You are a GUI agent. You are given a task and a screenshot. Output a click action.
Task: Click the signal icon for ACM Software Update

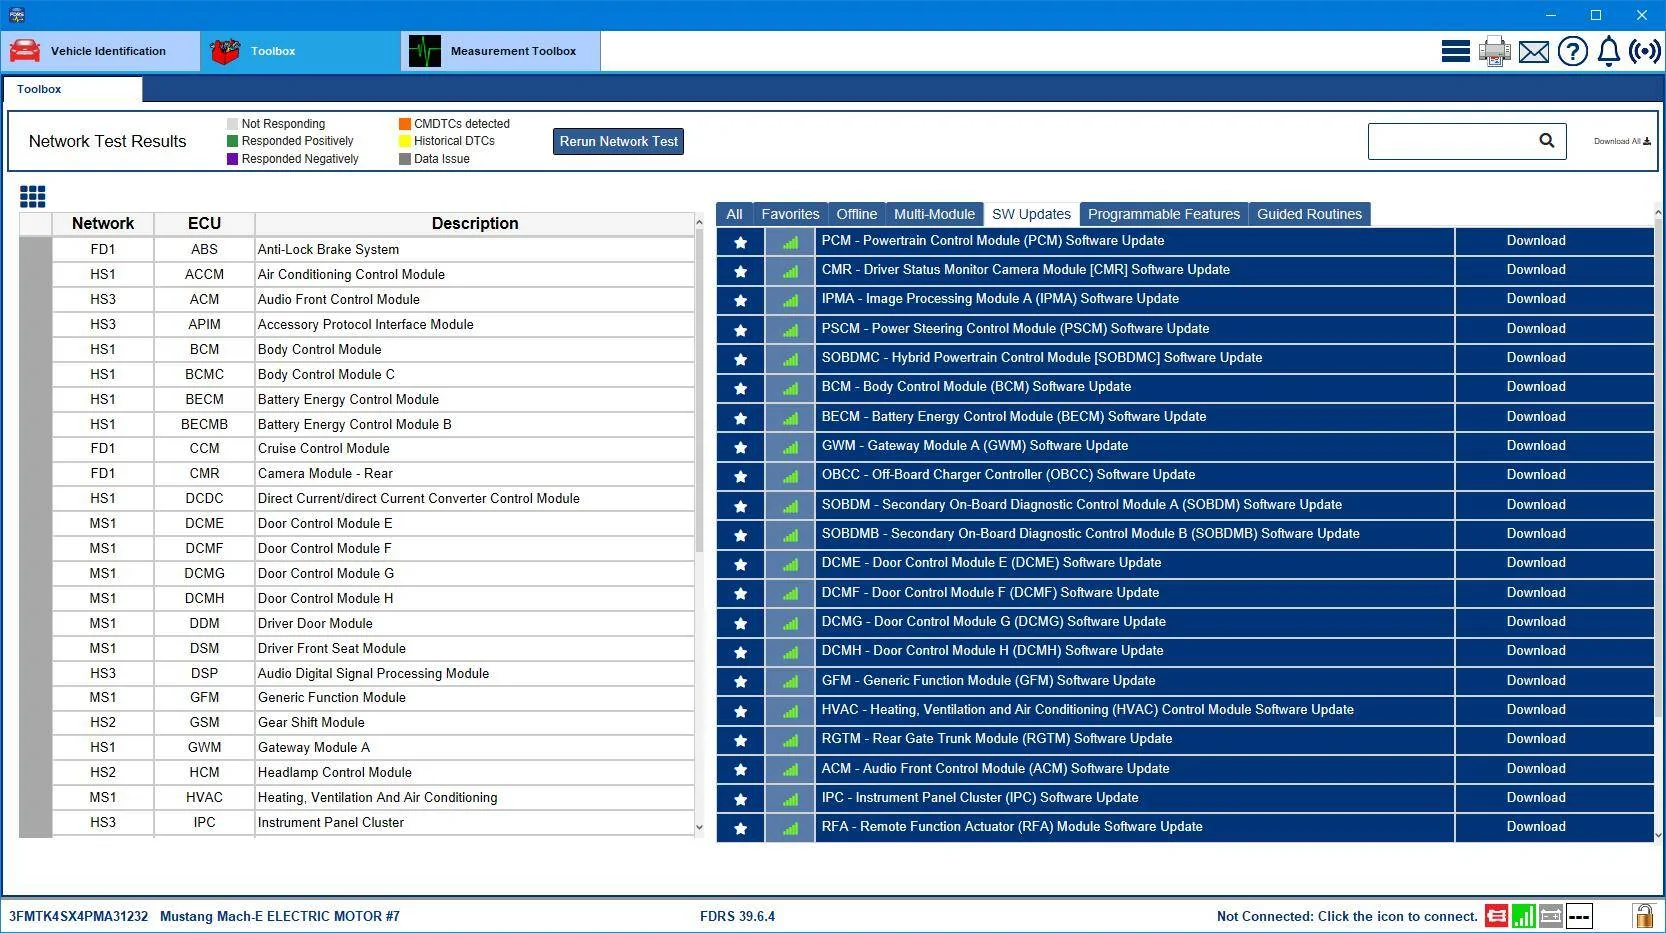pos(790,770)
